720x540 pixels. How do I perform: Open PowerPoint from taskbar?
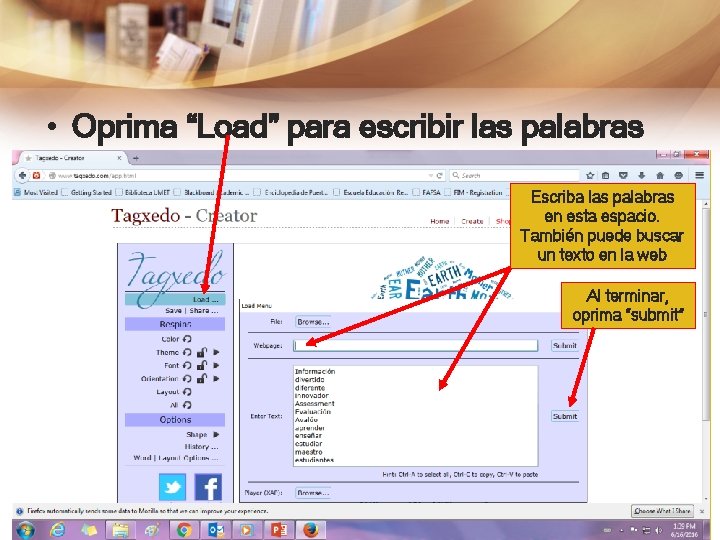coord(279,530)
